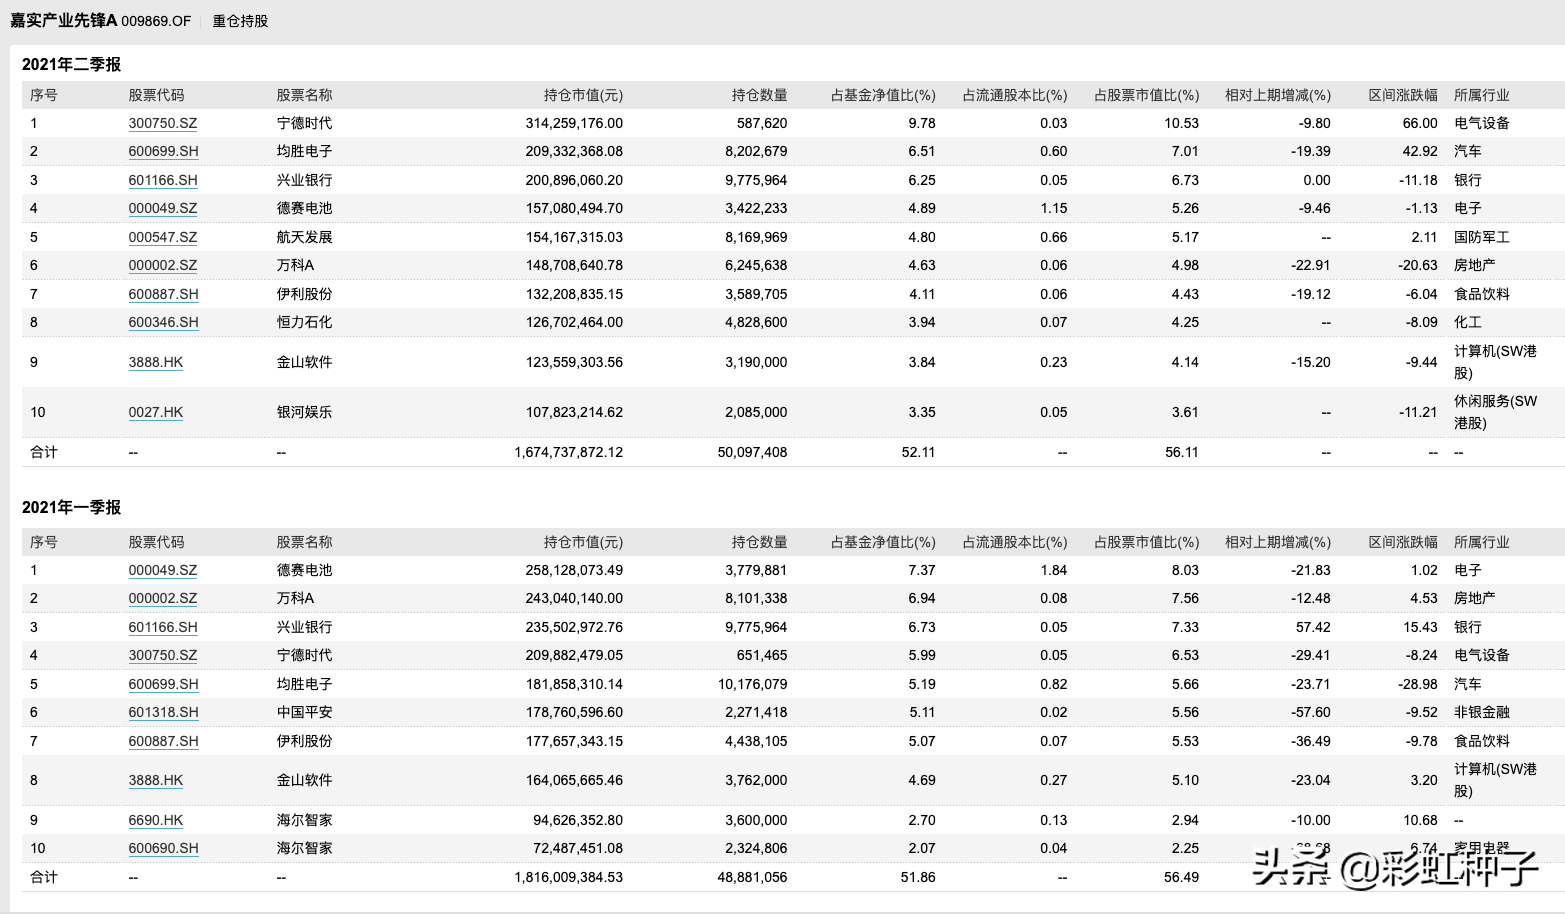Open stock code 601166.SH in Q2 table
Screen dimensions: 1565x914
point(163,180)
